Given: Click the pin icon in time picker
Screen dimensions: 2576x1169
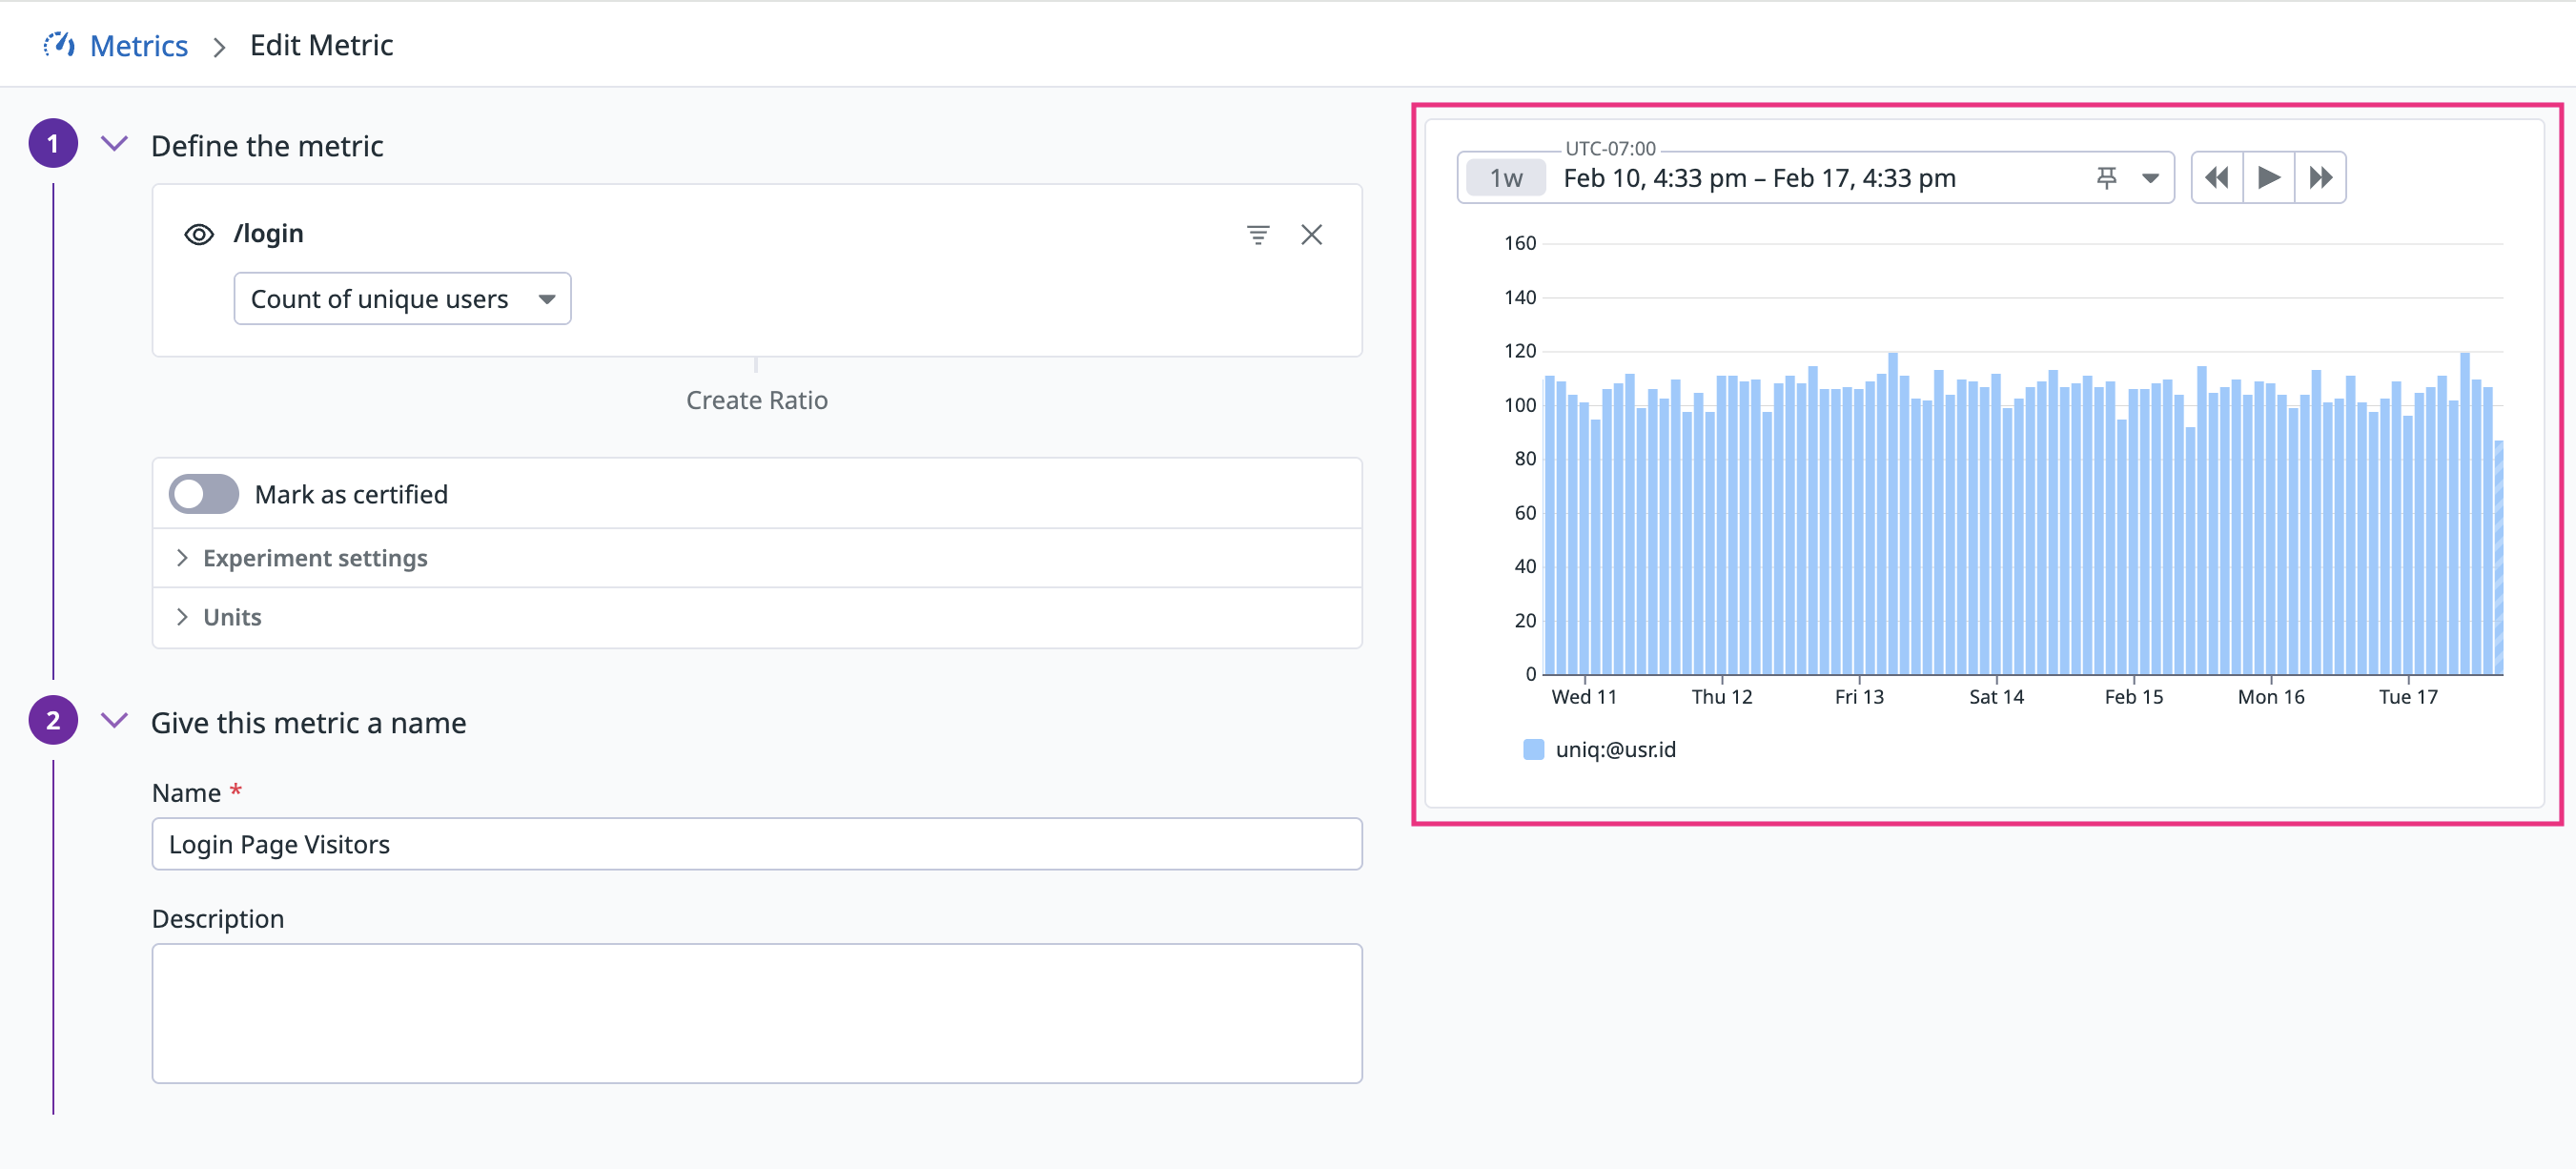Looking at the screenshot, I should click(2106, 178).
